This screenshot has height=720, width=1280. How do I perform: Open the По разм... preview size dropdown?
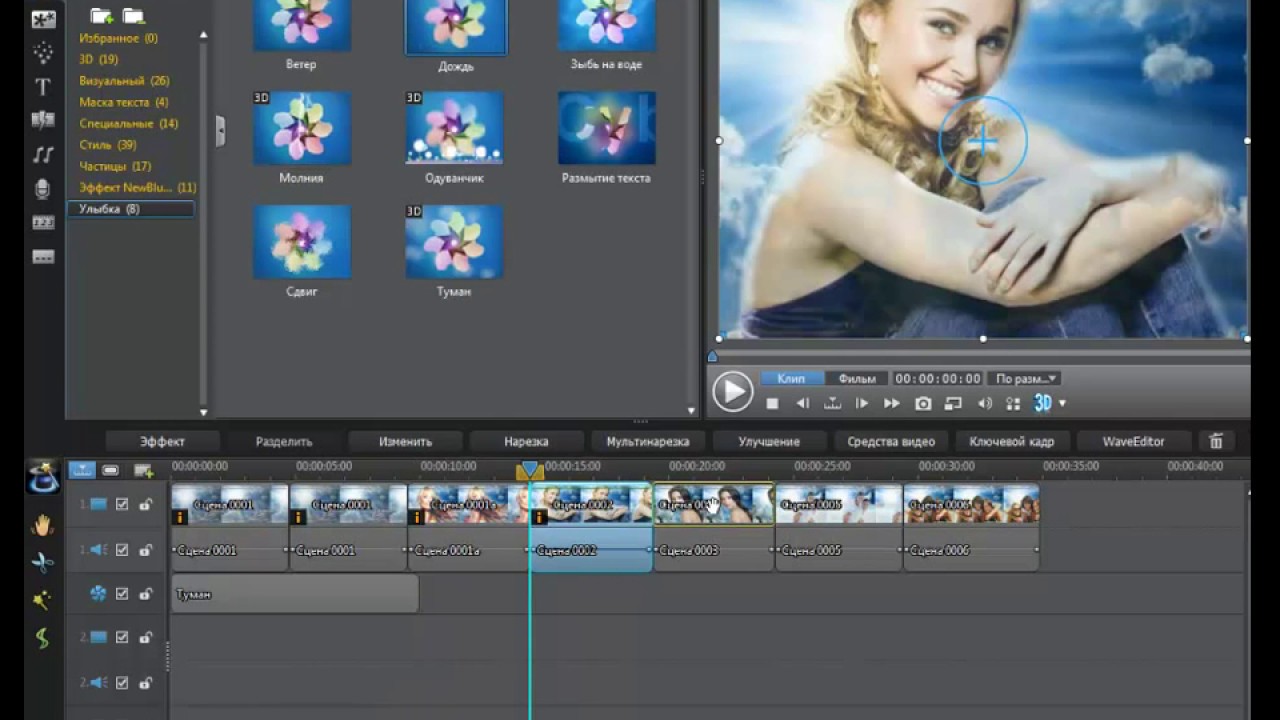(1025, 379)
